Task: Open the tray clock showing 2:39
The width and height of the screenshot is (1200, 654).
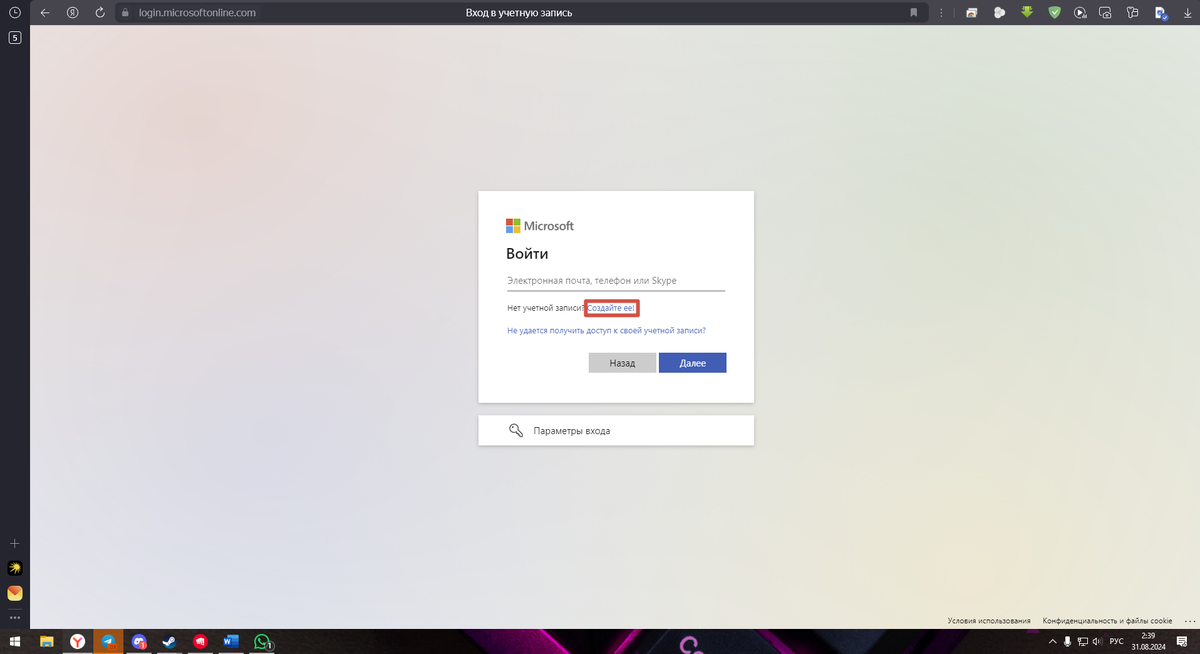Action: click(1148, 641)
